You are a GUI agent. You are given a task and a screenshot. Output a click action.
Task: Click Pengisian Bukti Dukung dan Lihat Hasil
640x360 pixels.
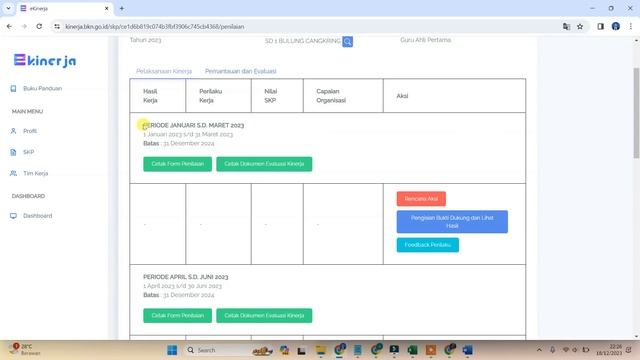pyautogui.click(x=452, y=222)
